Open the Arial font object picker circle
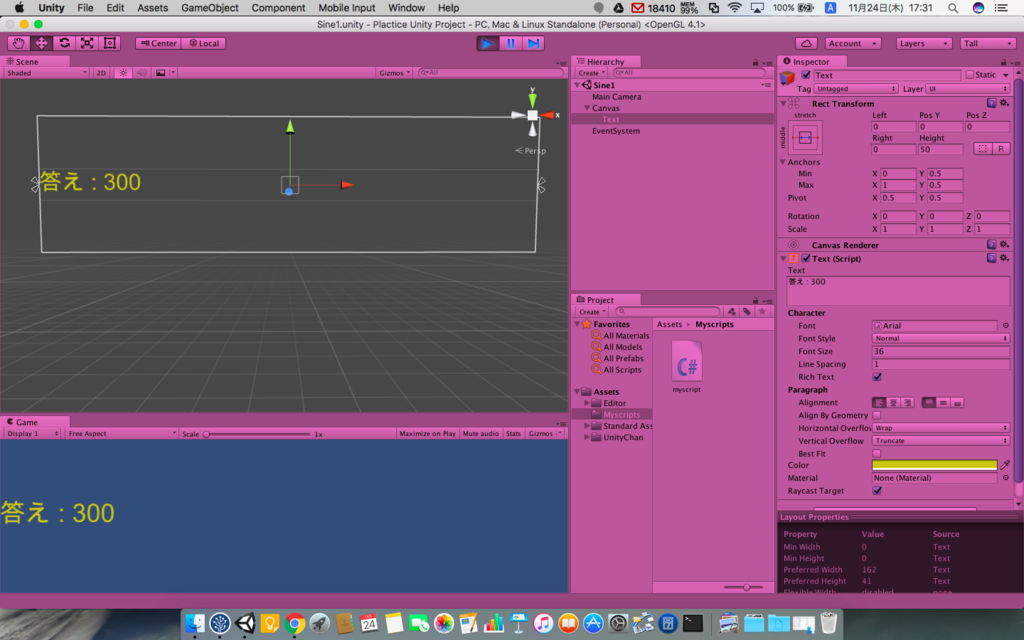This screenshot has width=1024, height=640. click(x=1006, y=325)
